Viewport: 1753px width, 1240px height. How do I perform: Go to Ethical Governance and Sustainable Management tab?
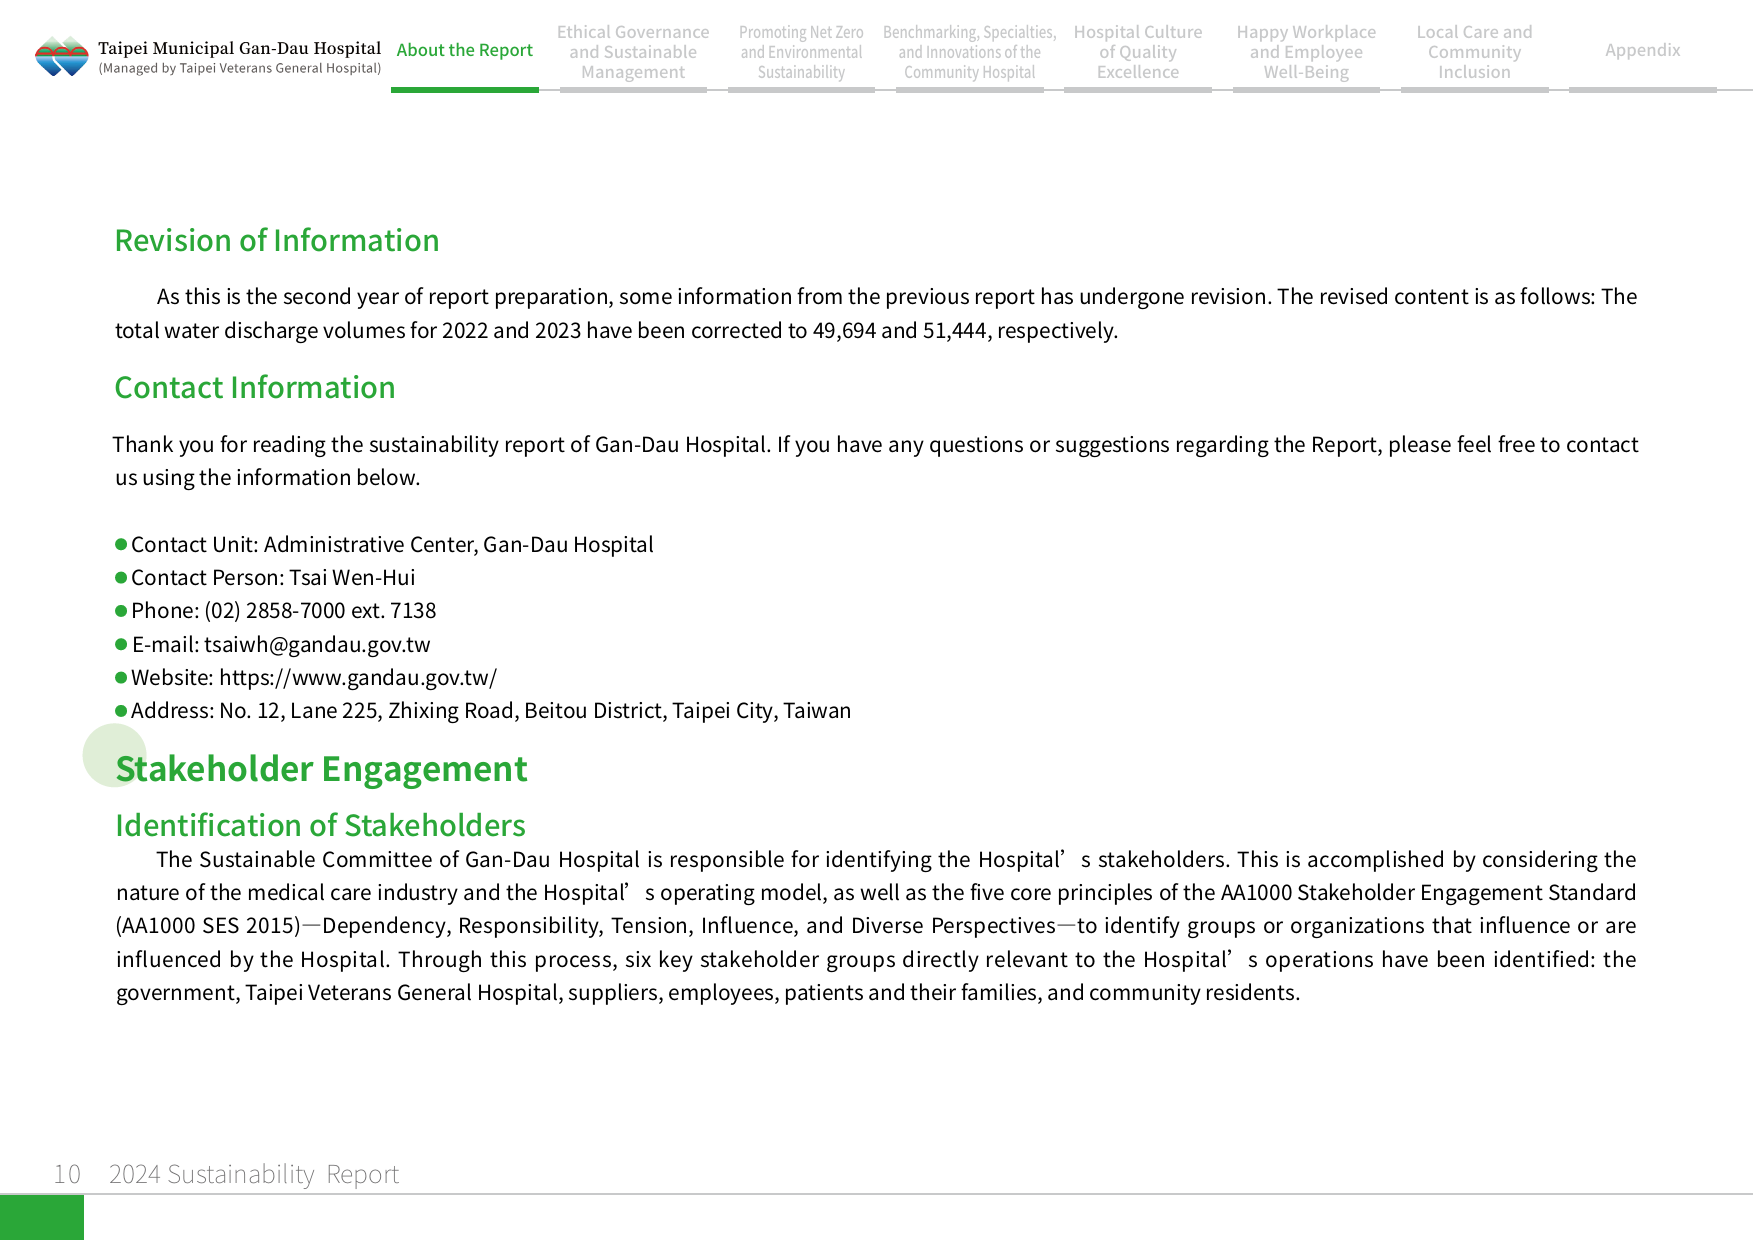pyautogui.click(x=633, y=52)
